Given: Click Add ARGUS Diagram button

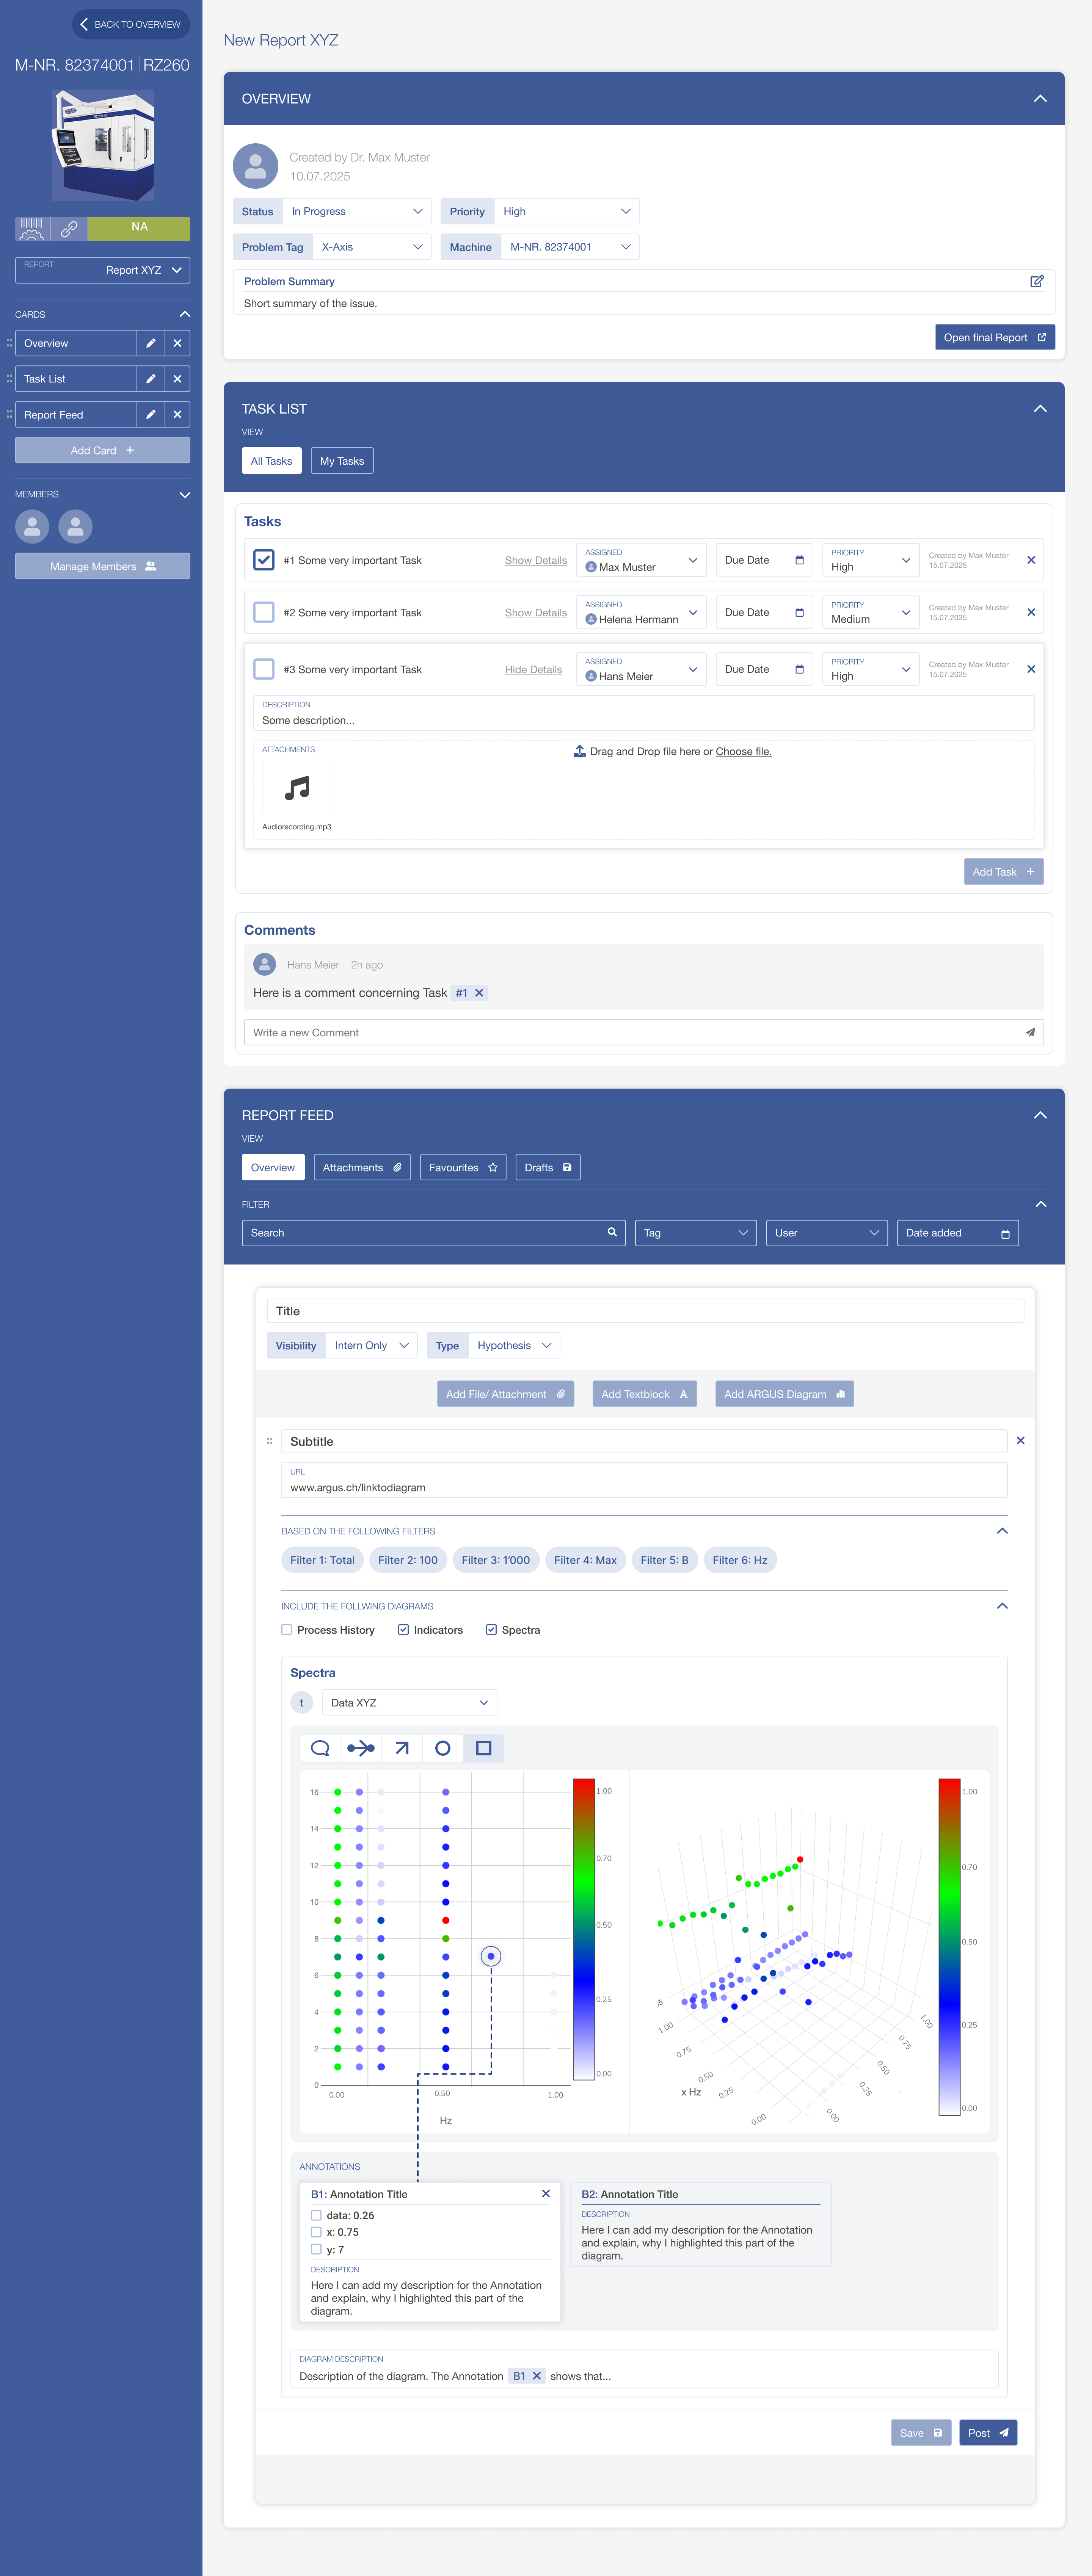Looking at the screenshot, I should pyautogui.click(x=785, y=1394).
